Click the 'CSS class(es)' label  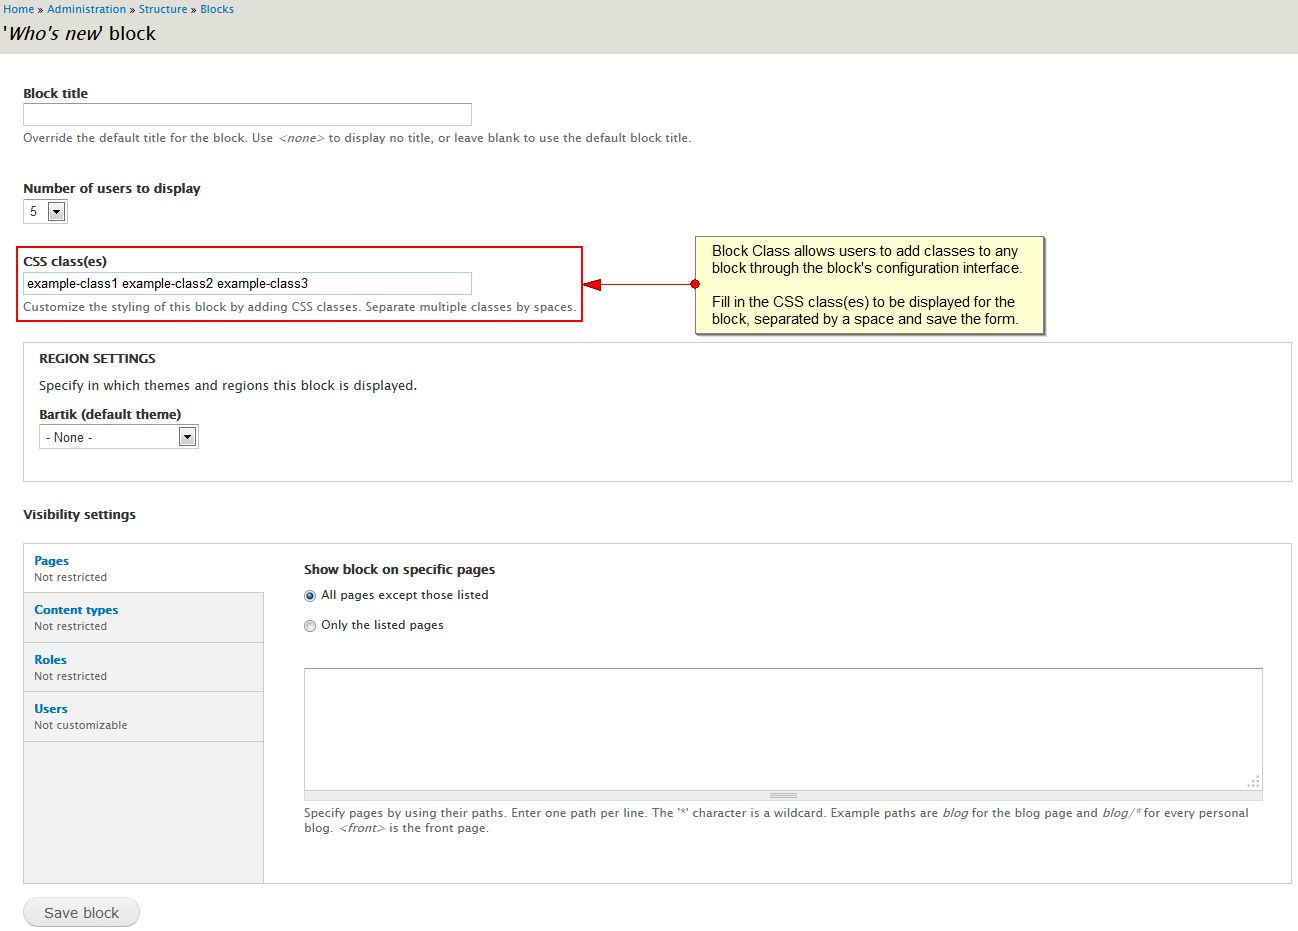click(65, 261)
